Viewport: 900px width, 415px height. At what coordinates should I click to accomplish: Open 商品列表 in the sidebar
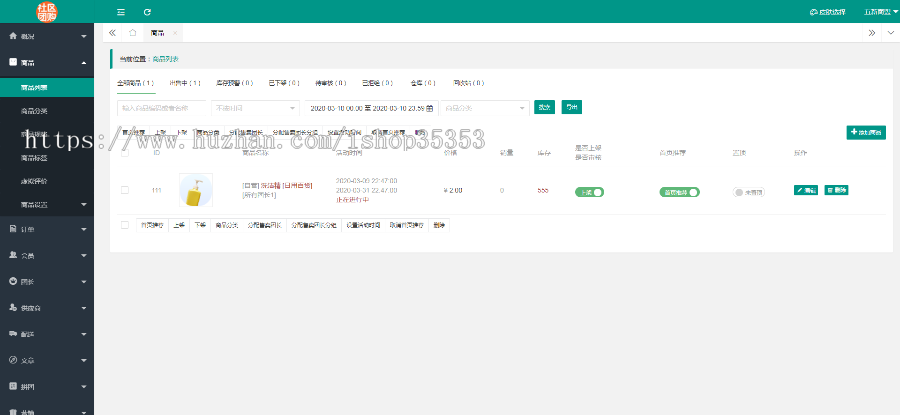click(46, 88)
